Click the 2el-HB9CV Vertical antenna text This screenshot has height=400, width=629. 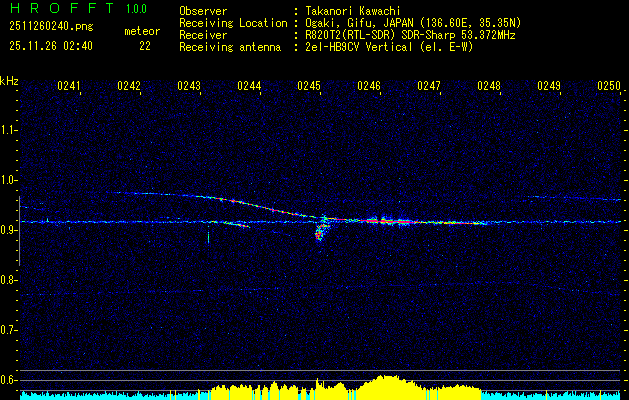(x=389, y=47)
